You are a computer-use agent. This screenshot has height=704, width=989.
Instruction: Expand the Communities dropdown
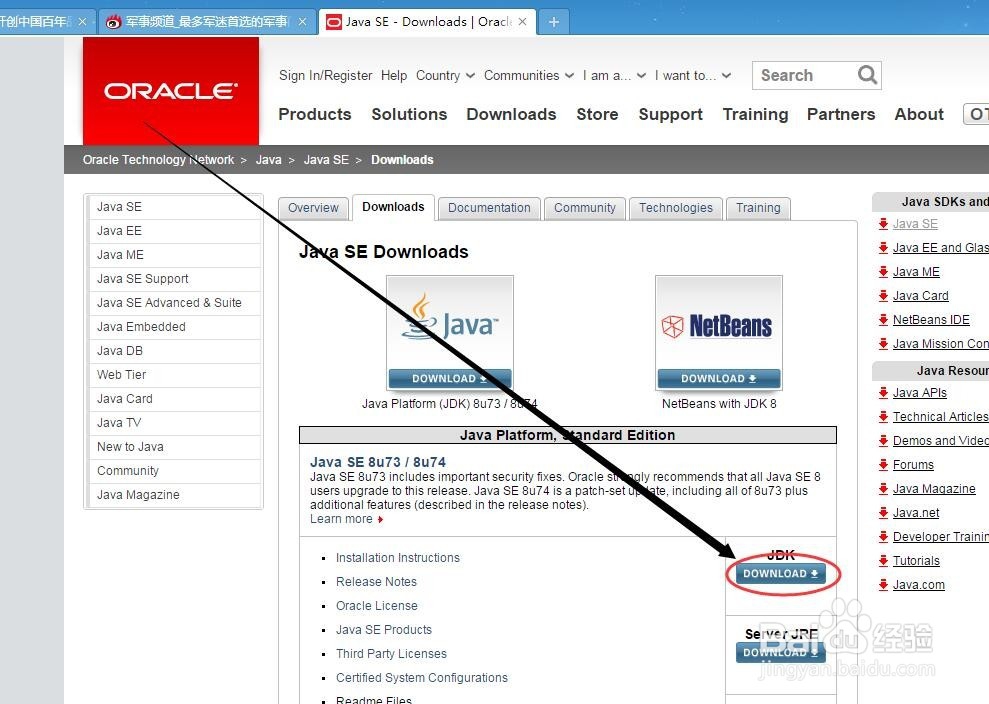(x=529, y=75)
